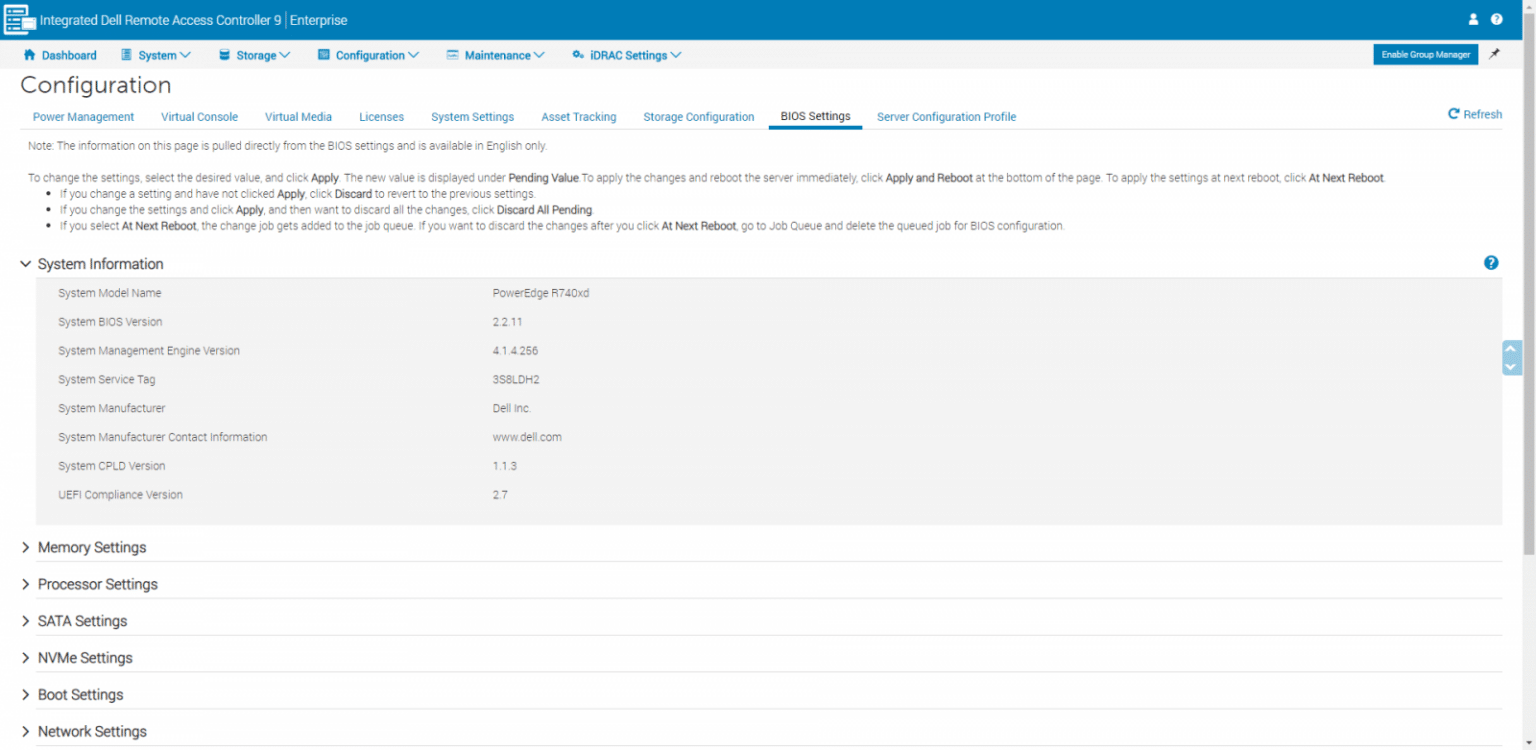Click the scroll-down arrow on floating page widget

click(1511, 367)
